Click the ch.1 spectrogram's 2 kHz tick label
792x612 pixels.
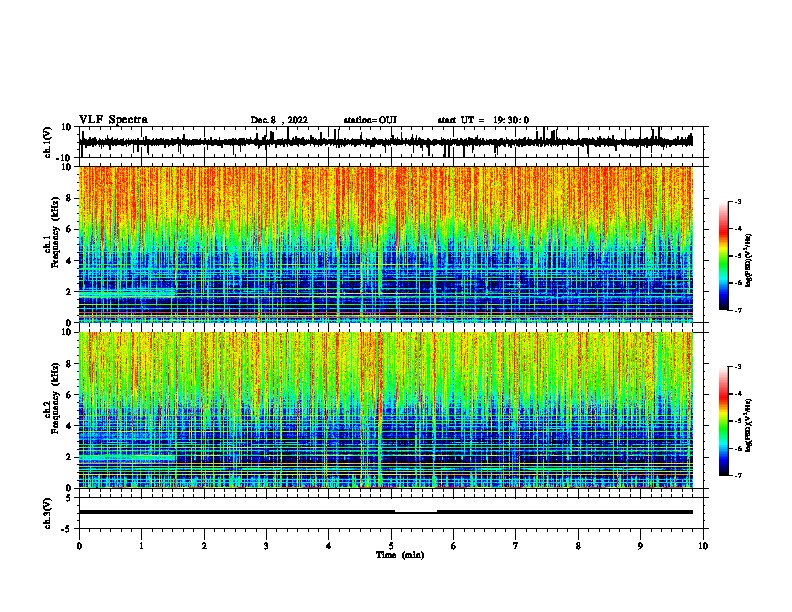coord(69,292)
